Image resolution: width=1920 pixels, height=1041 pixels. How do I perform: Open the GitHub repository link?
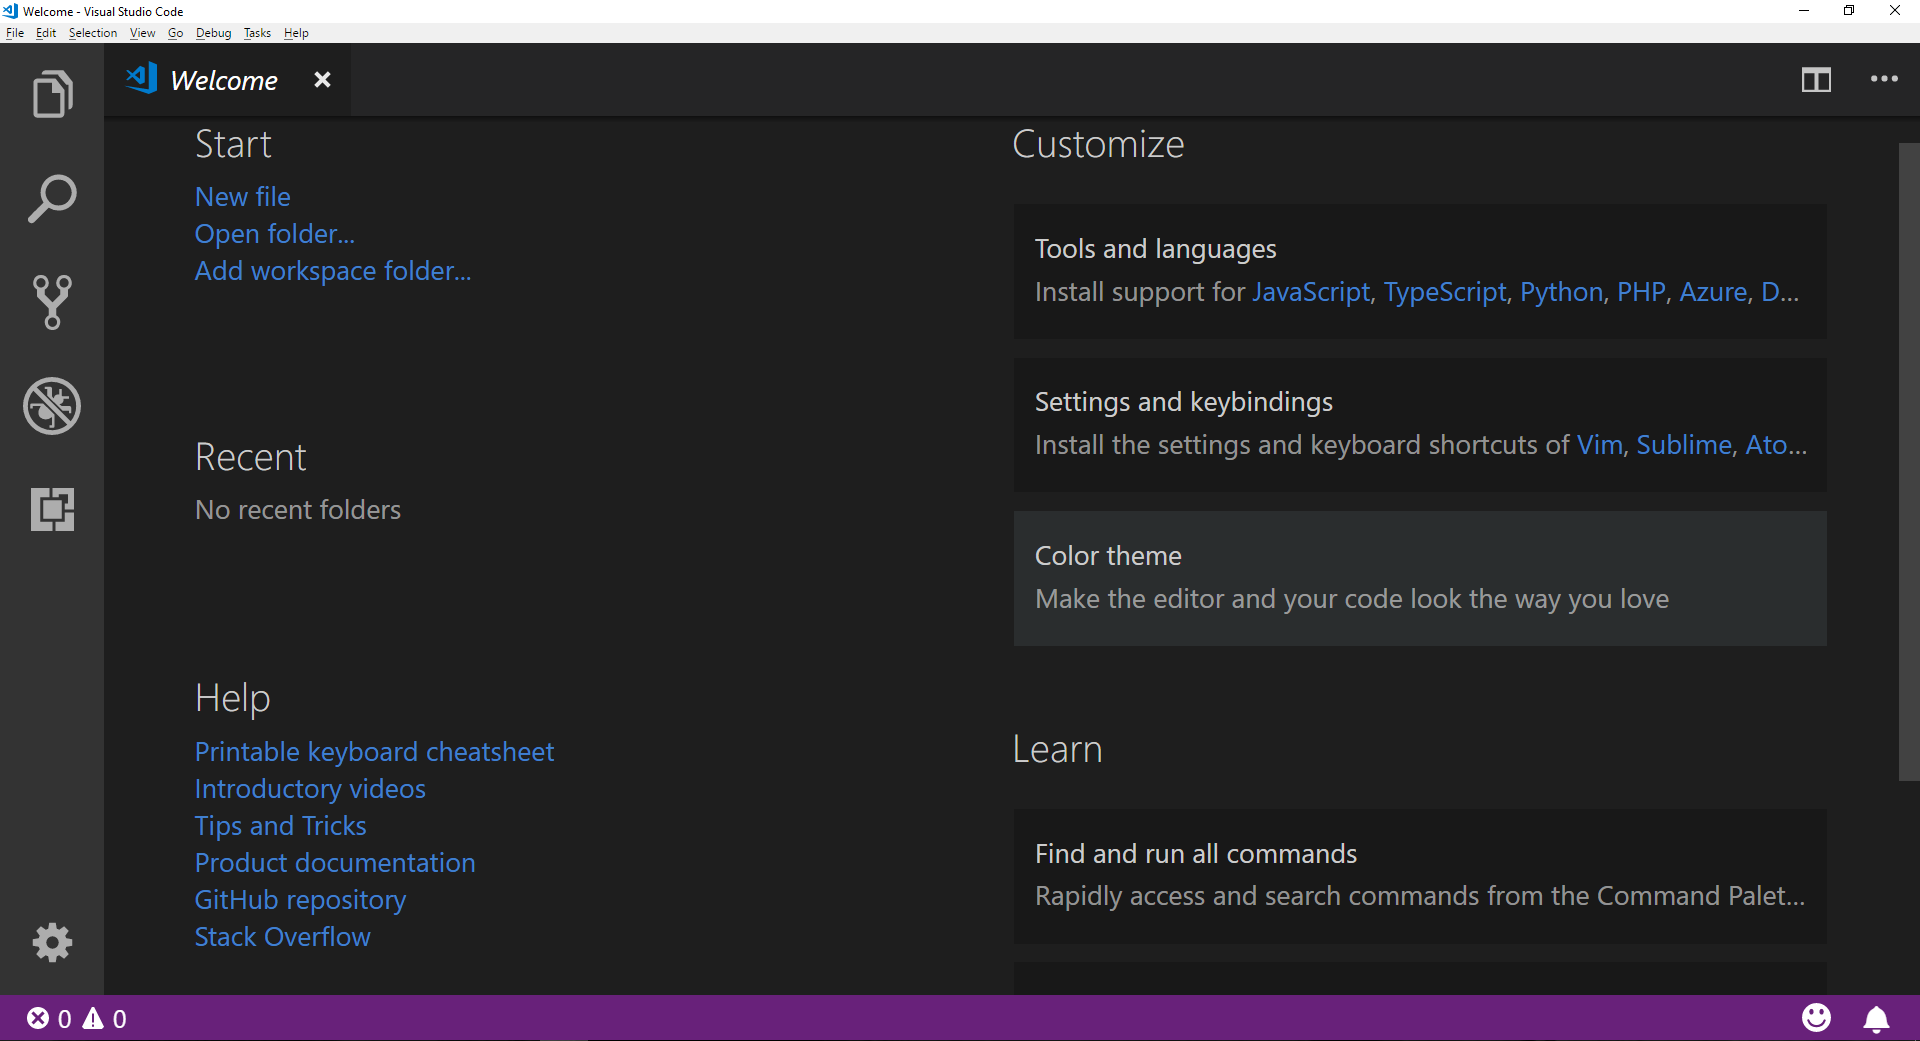(300, 900)
